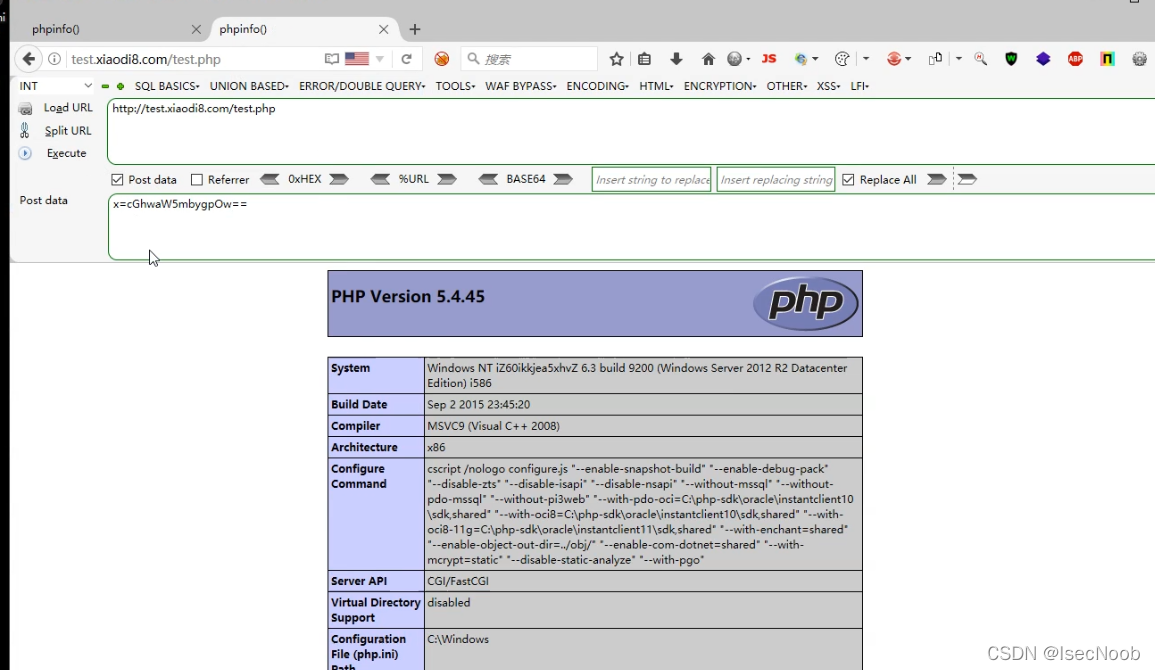Show bookmarks list icon
The image size is (1155, 670).
[x=645, y=59]
